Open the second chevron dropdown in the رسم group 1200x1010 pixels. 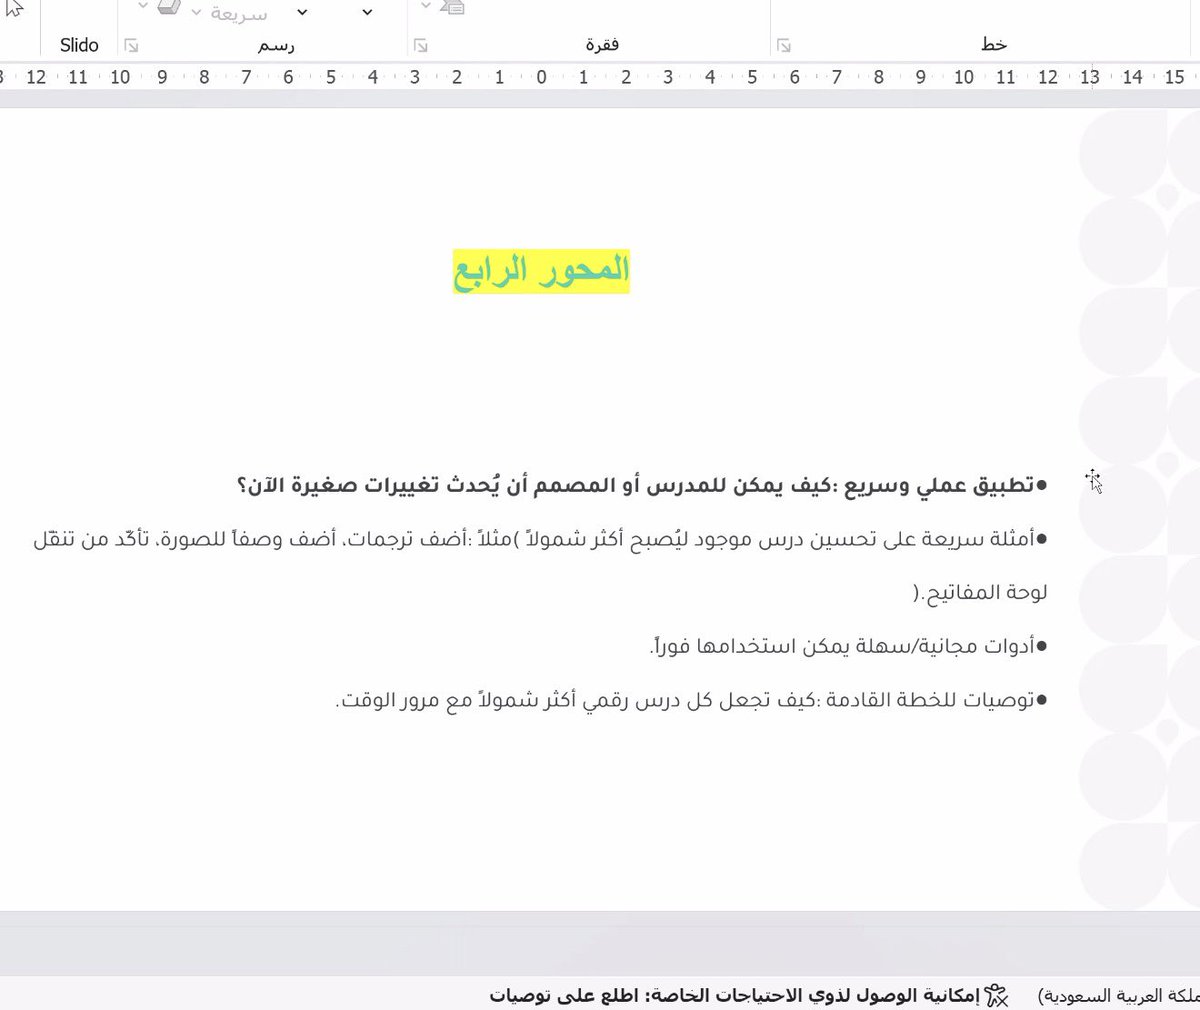coord(366,12)
